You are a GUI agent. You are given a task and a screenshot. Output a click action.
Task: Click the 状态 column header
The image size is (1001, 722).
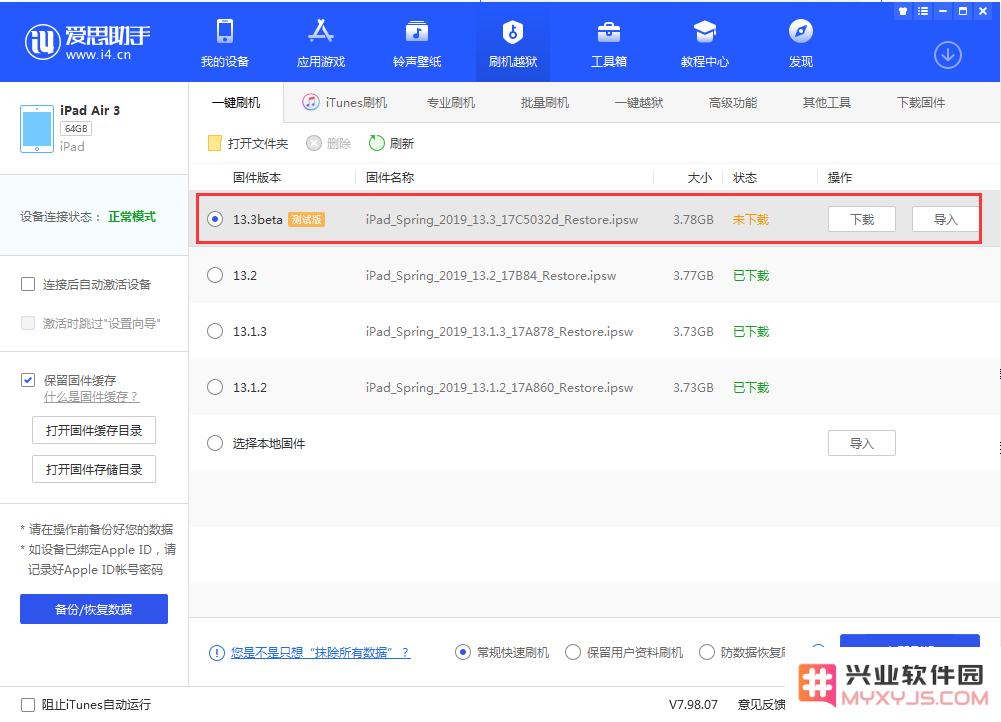745,177
